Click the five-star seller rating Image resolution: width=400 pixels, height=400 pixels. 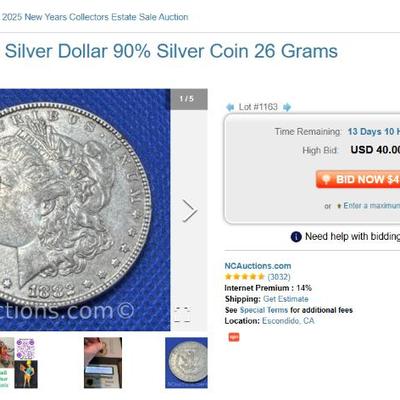pos(245,277)
